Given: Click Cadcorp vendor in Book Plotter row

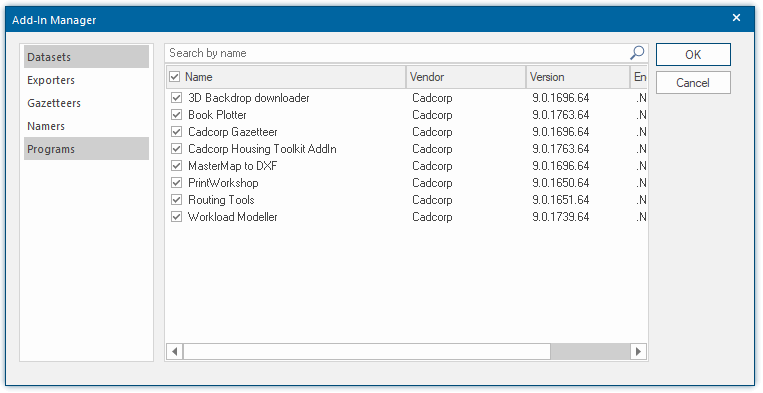Looking at the screenshot, I should pyautogui.click(x=432, y=115).
